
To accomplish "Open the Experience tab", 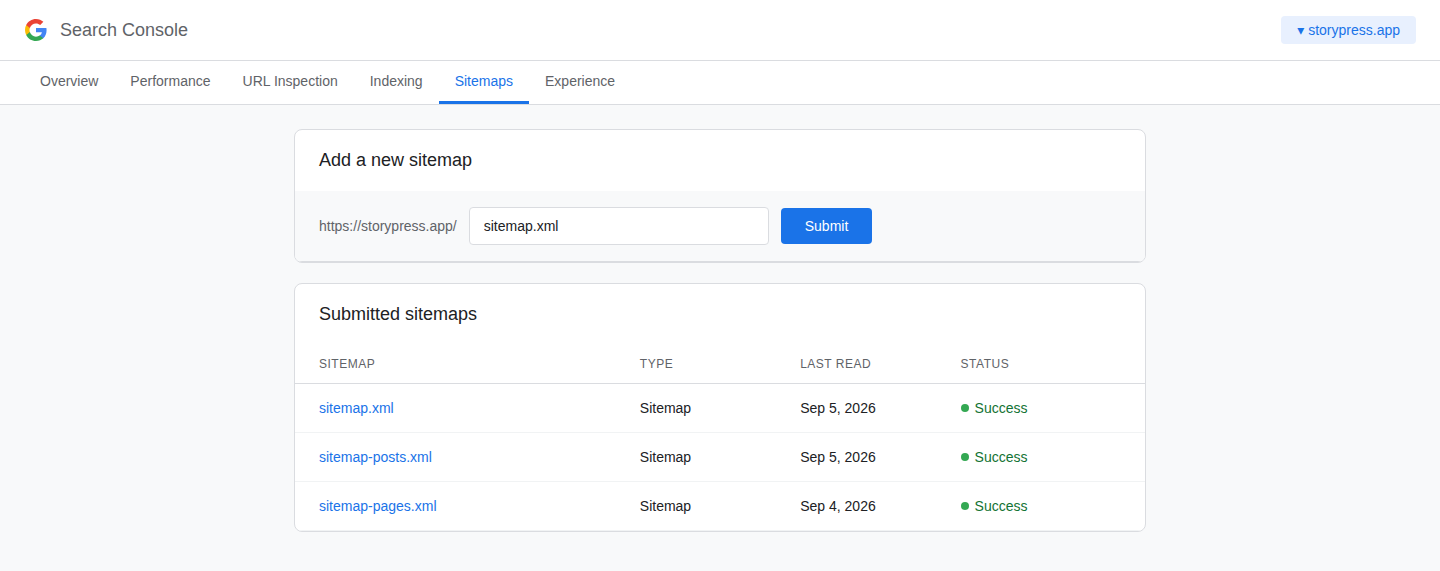I will pyautogui.click(x=580, y=81).
